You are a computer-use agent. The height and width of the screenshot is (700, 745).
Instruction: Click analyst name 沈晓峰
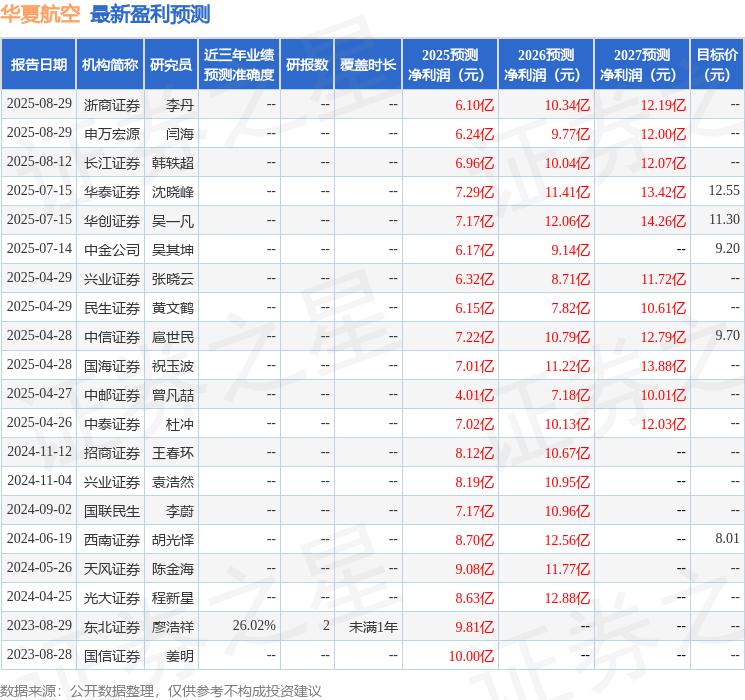(x=172, y=192)
